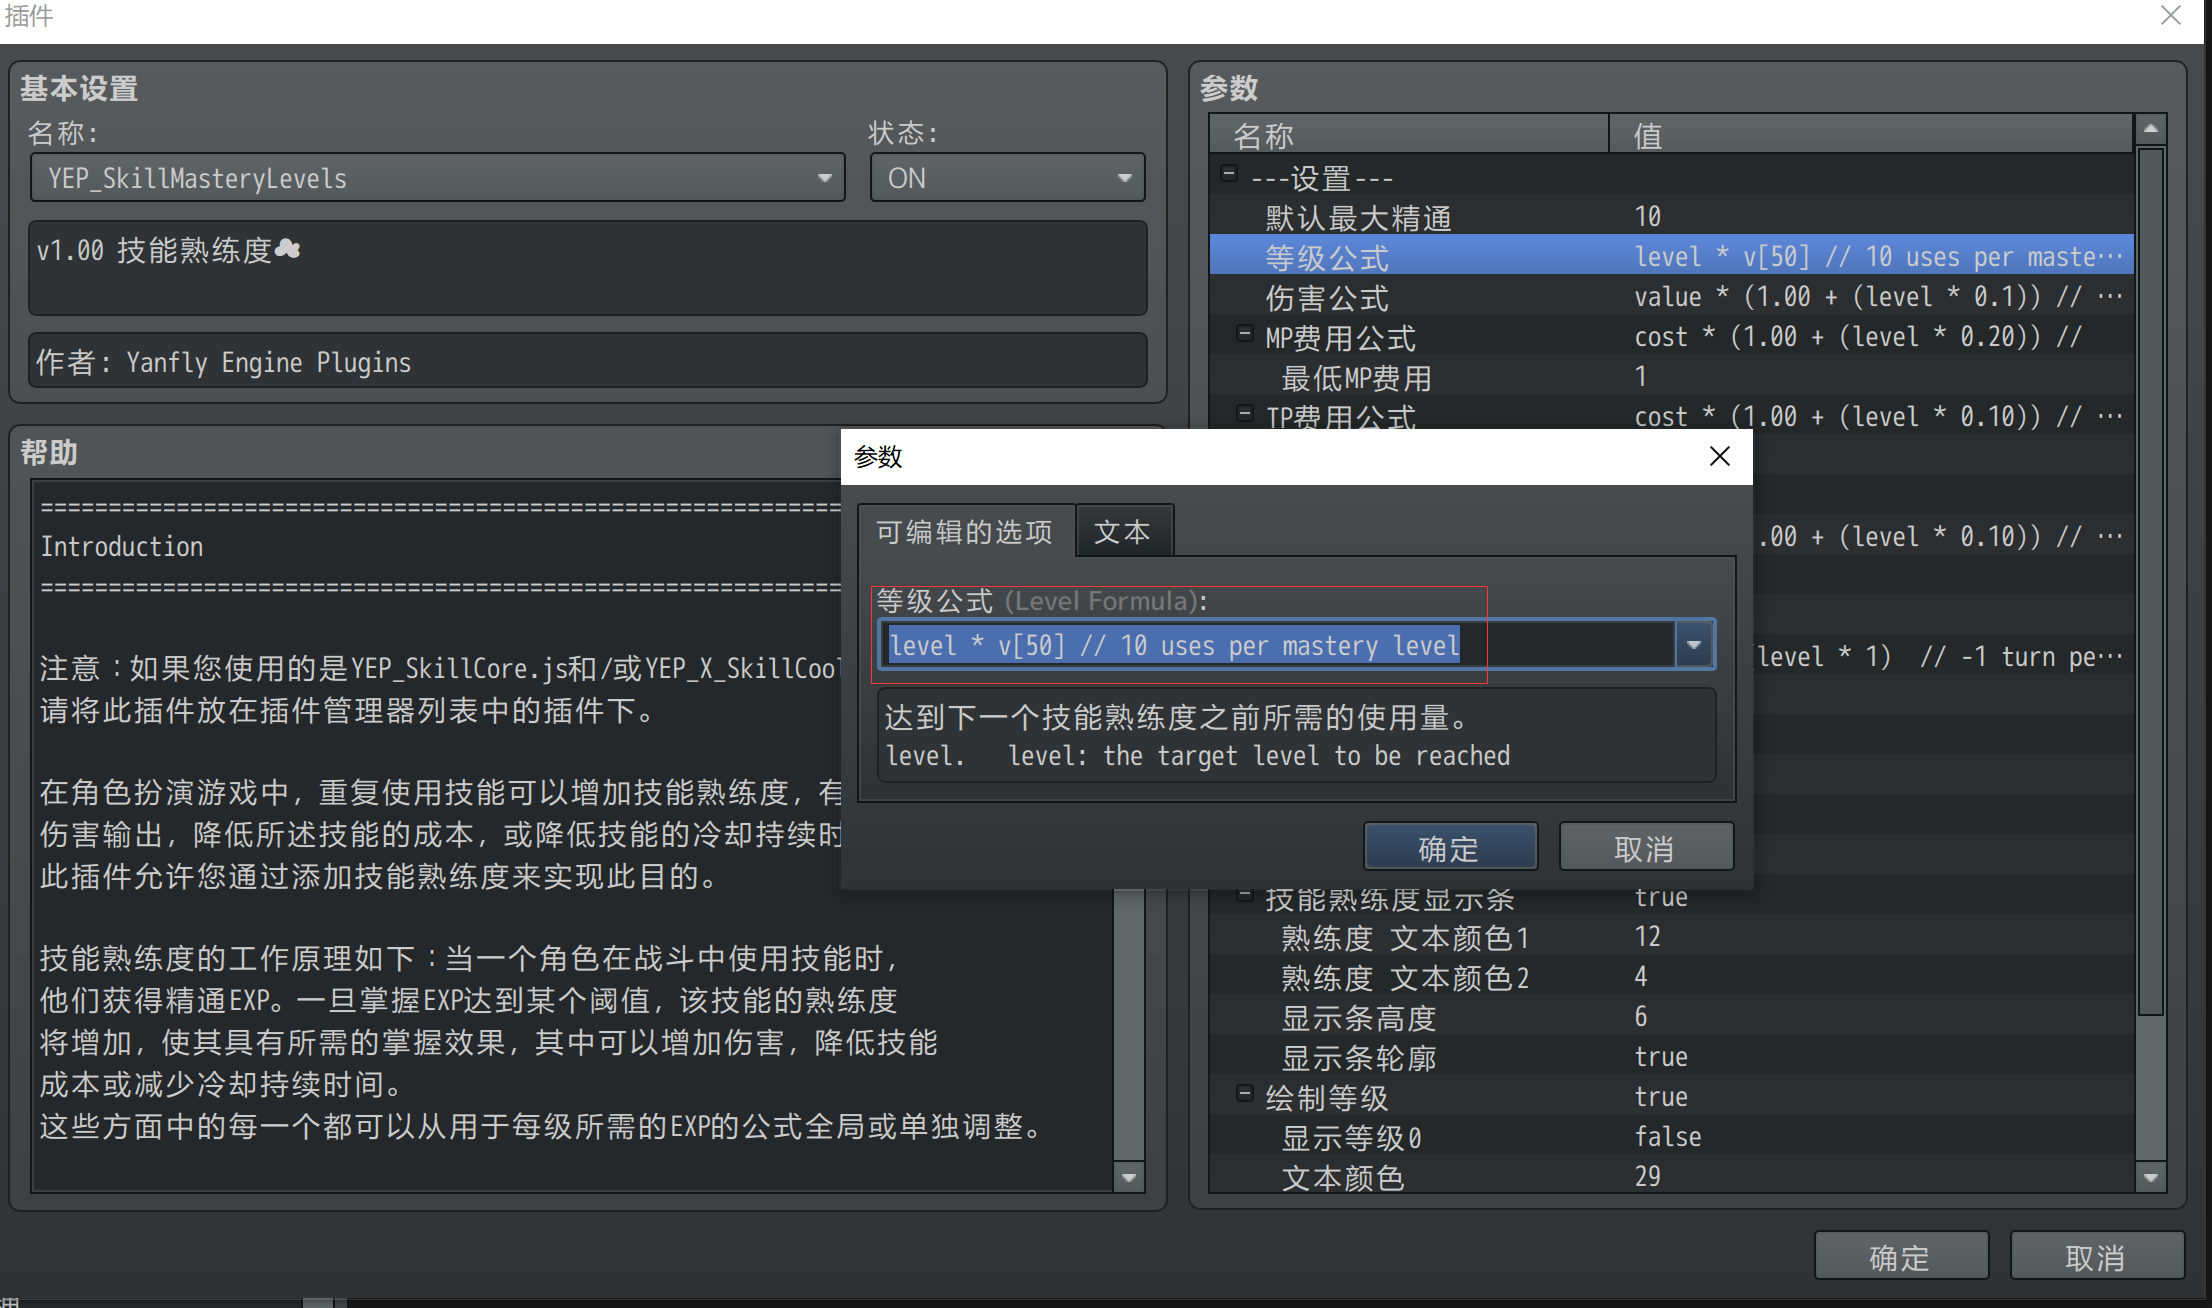Collapse the 绘制等级 tree node

click(1245, 1093)
